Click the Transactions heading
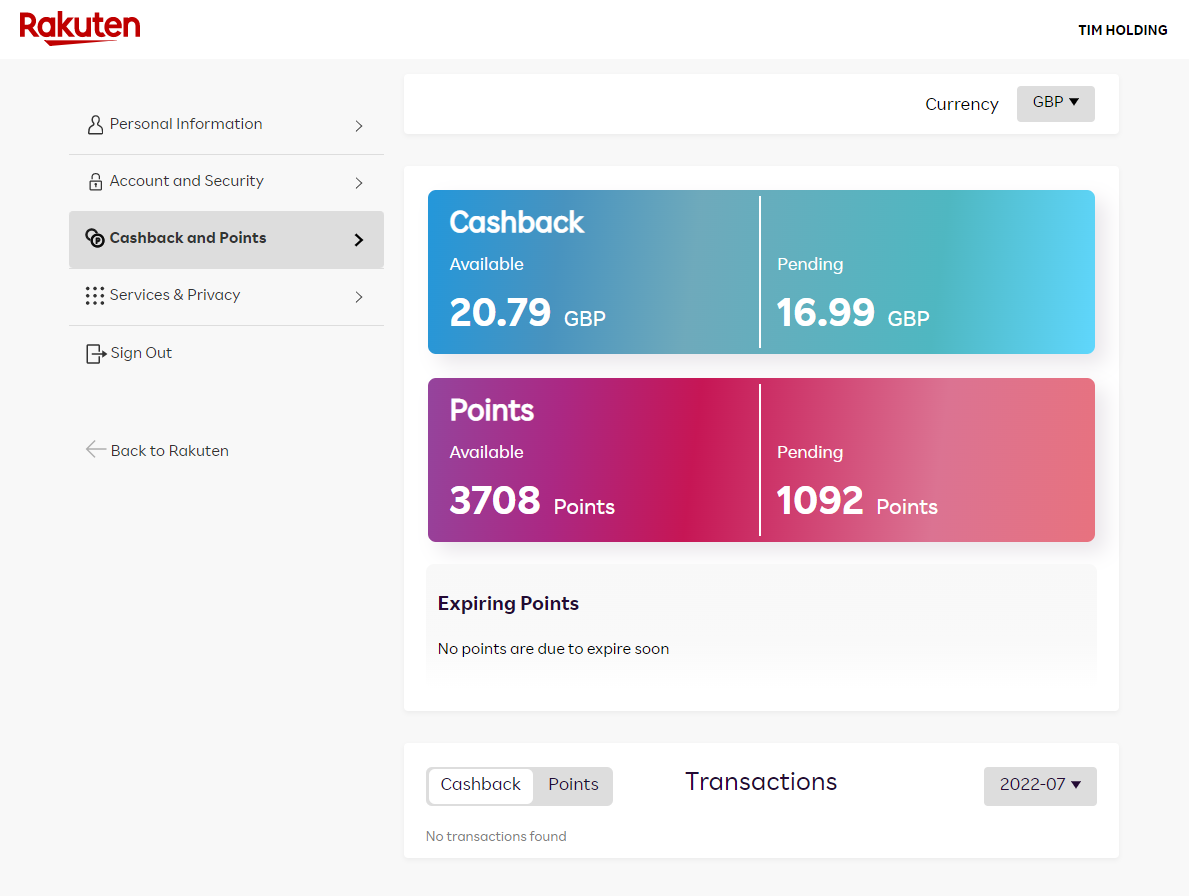 [761, 782]
